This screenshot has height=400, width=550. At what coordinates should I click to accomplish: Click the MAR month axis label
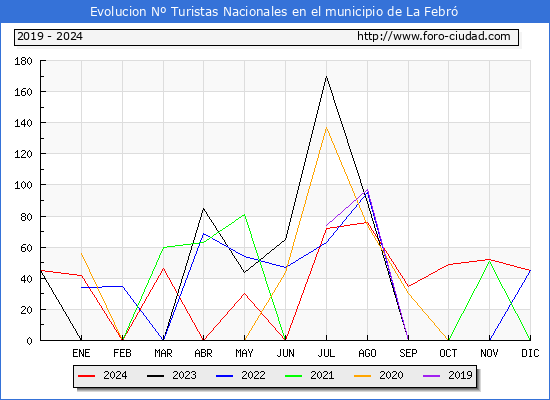point(163,353)
